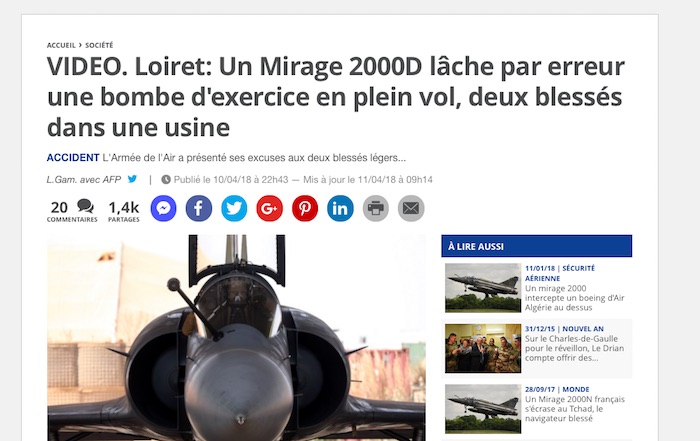Screen dimensions: 700x441
Task: Open Charles-de-Gaulle réveillon Le Drian article
Action: click(x=575, y=348)
